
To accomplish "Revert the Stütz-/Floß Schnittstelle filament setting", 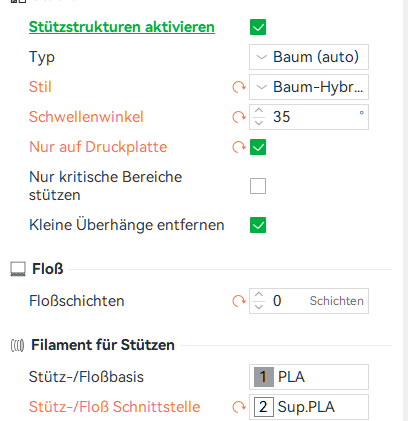I will coord(239,407).
